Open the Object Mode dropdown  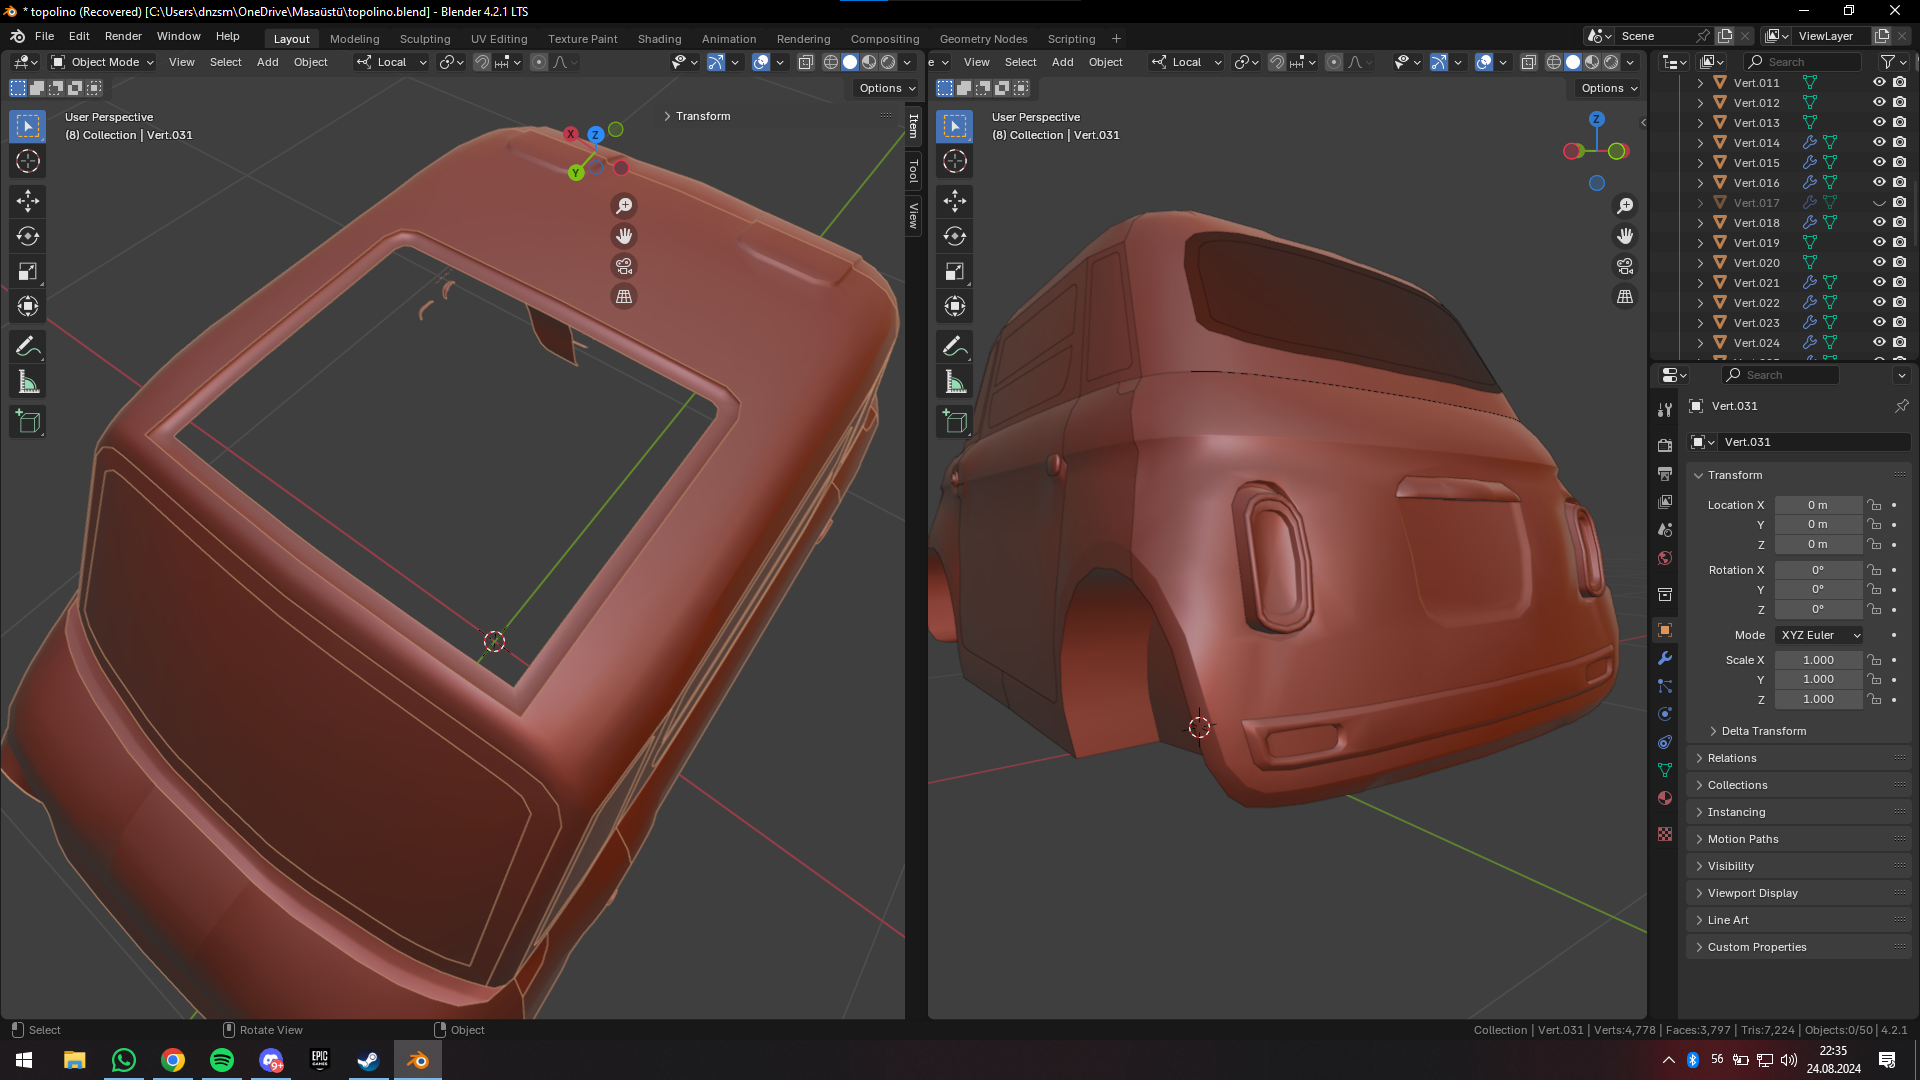tap(103, 62)
